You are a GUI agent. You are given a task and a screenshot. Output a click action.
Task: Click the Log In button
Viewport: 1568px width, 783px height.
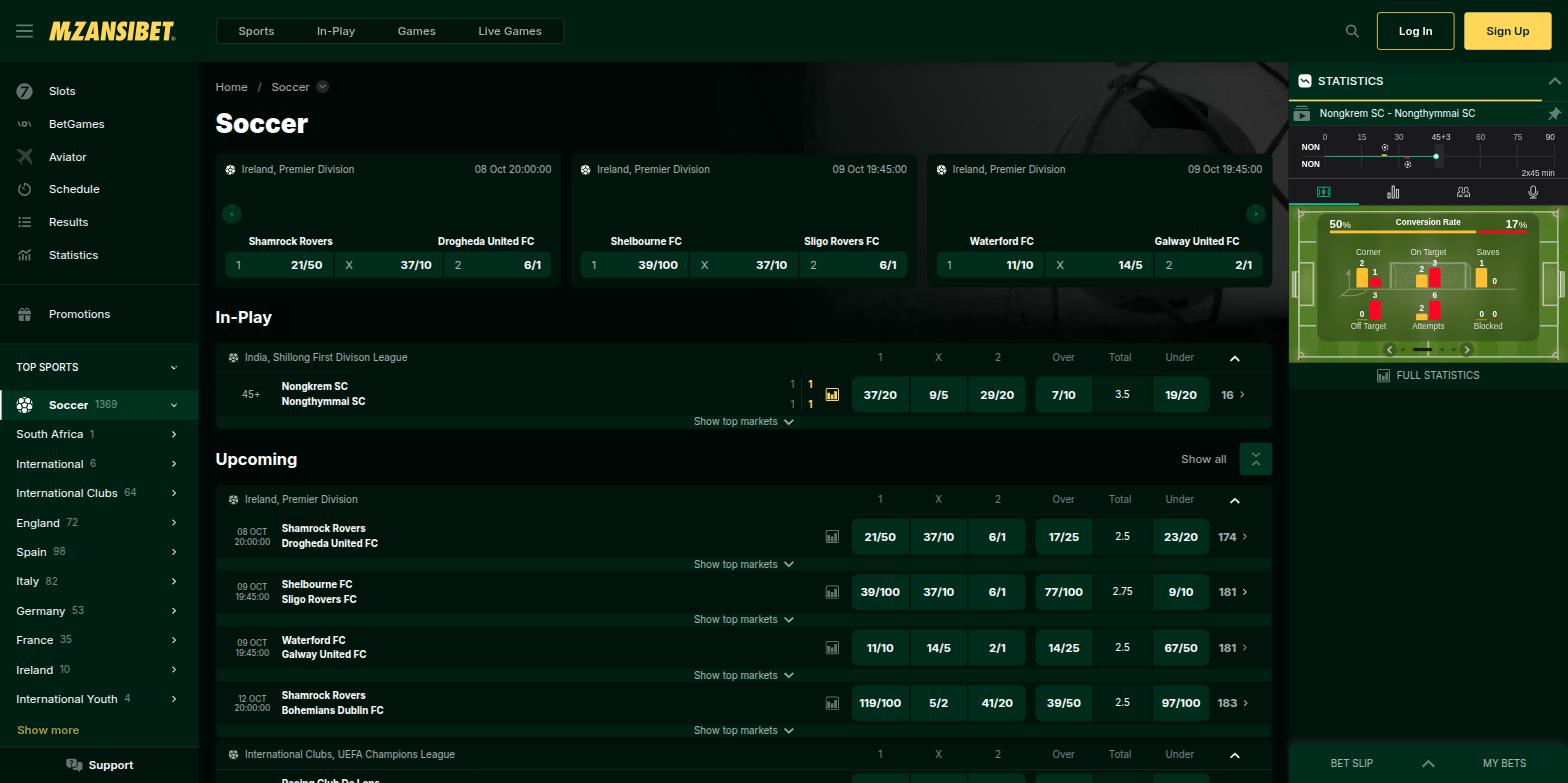1415,31
